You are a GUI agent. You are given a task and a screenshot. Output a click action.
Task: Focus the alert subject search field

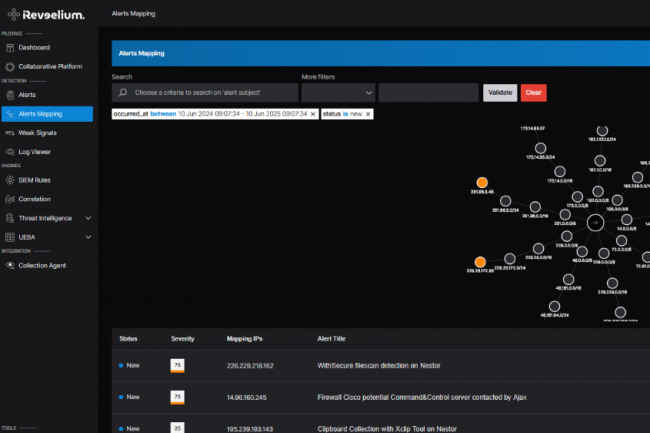(212, 93)
